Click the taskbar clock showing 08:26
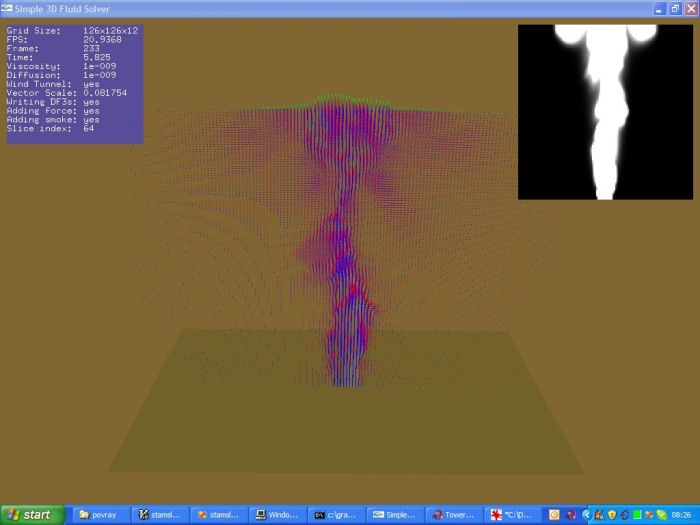700x525 pixels. [681, 515]
